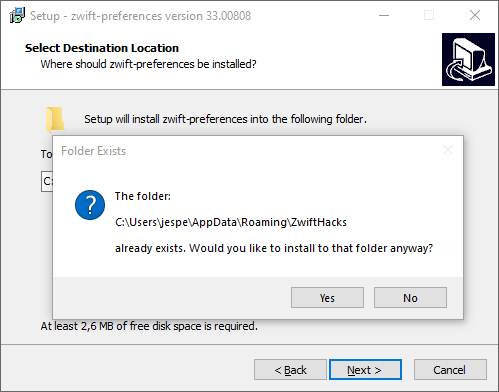Close the Folder Exists dialog with X

coord(448,150)
